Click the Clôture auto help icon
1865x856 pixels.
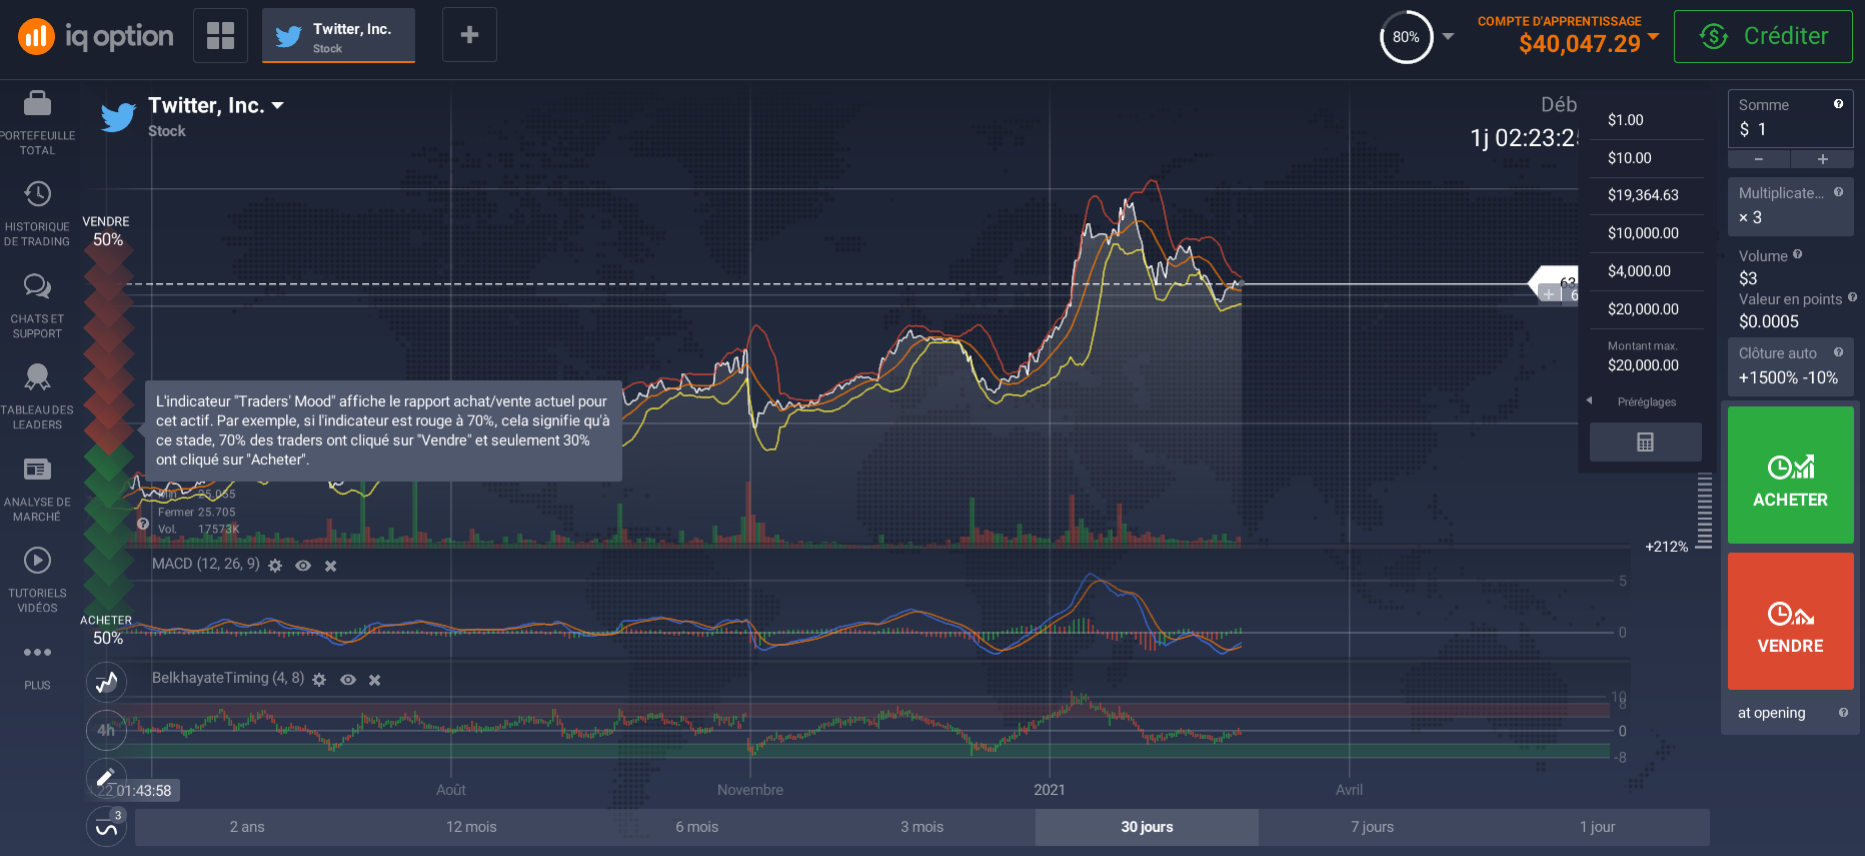(x=1838, y=352)
